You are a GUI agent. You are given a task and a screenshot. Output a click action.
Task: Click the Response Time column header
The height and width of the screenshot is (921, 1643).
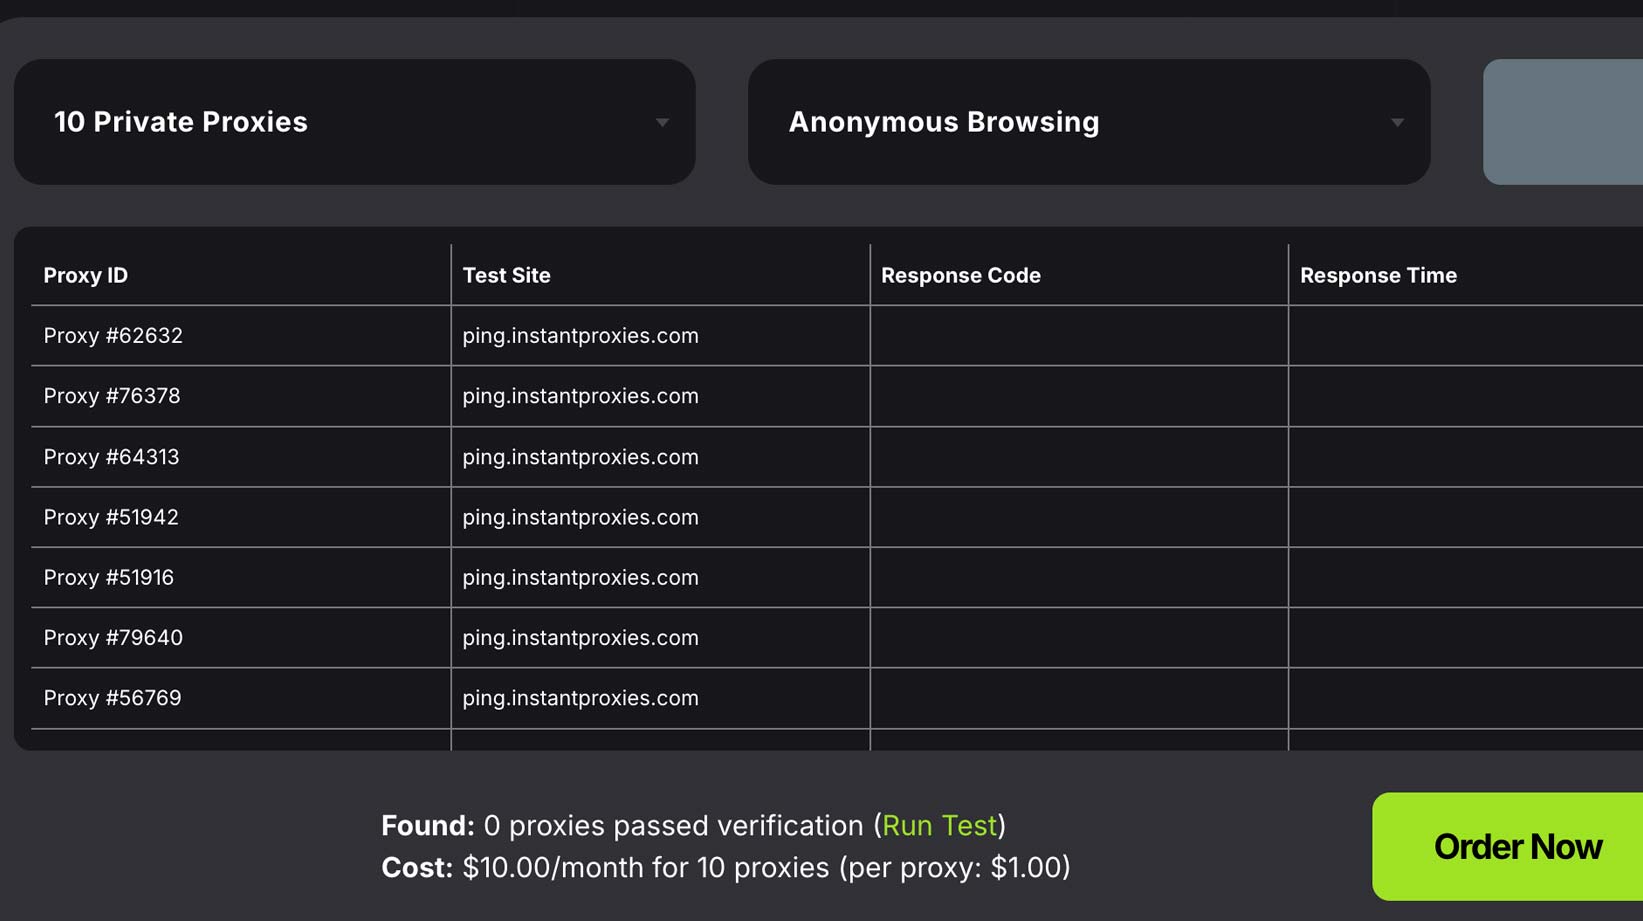click(1378, 275)
